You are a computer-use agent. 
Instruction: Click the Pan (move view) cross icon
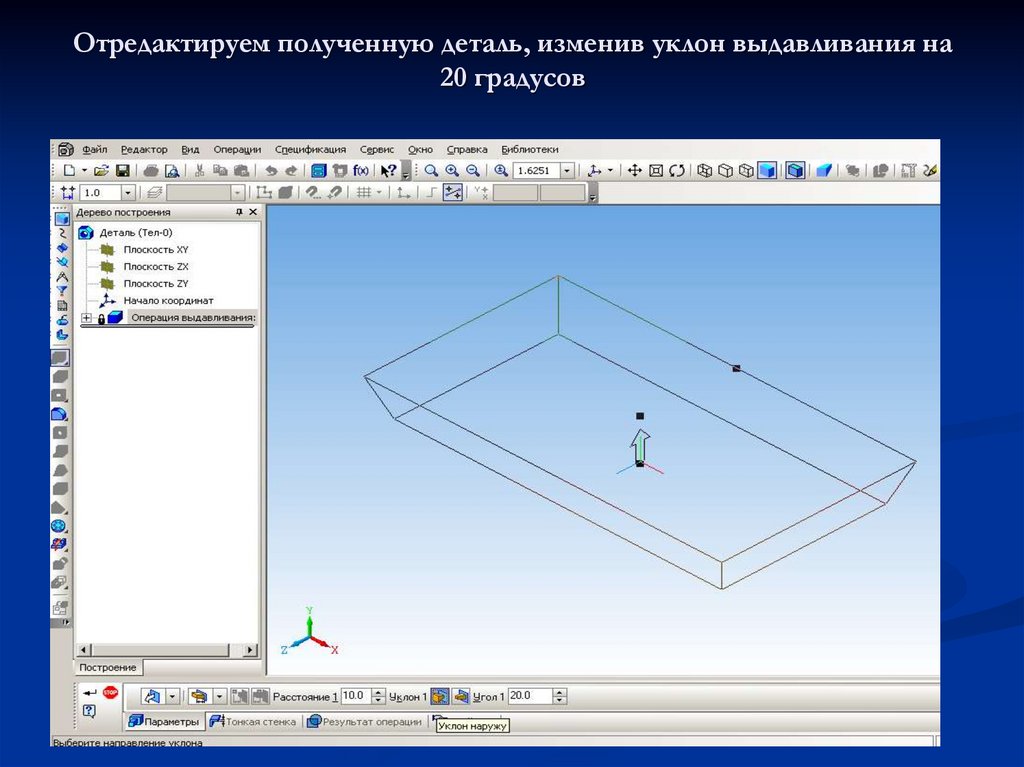point(634,171)
